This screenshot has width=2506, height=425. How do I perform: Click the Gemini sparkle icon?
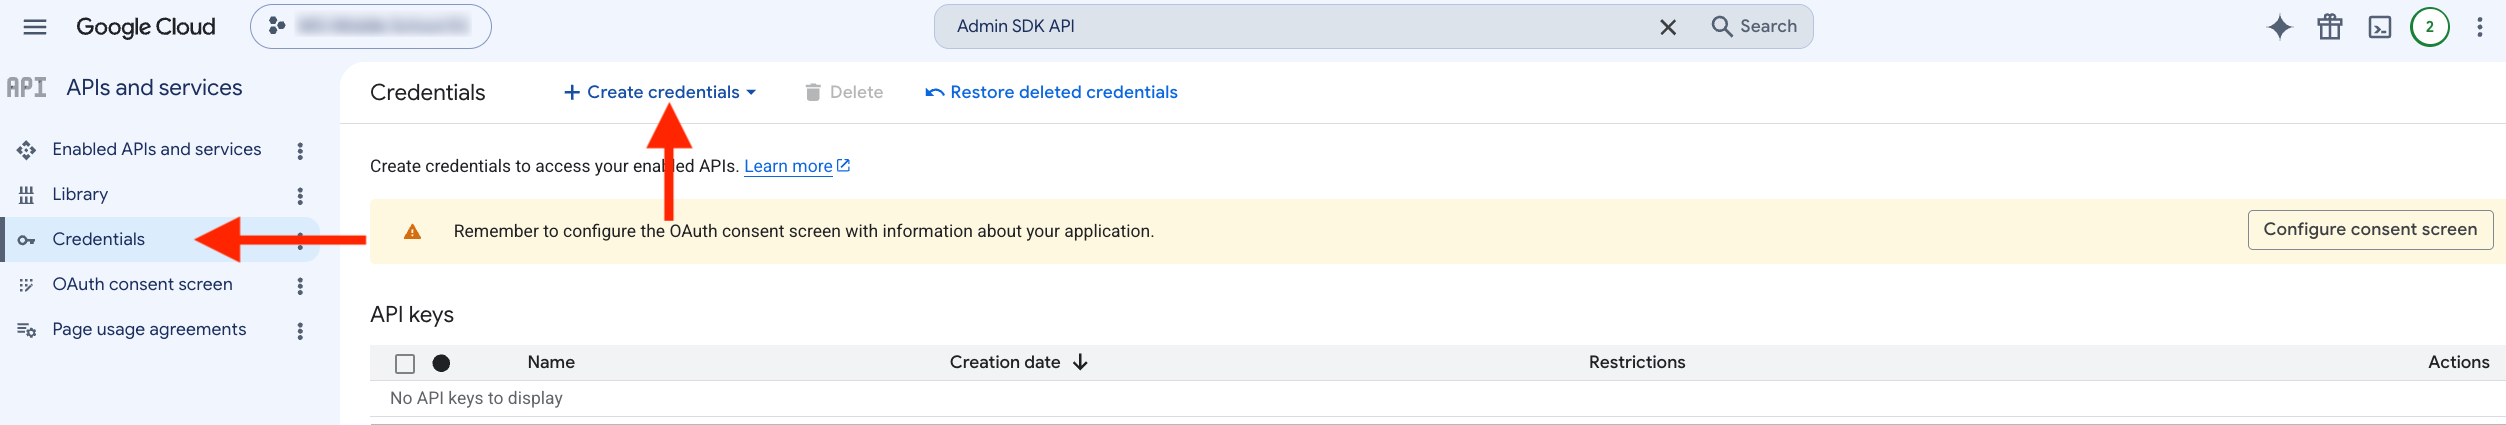point(2279,27)
